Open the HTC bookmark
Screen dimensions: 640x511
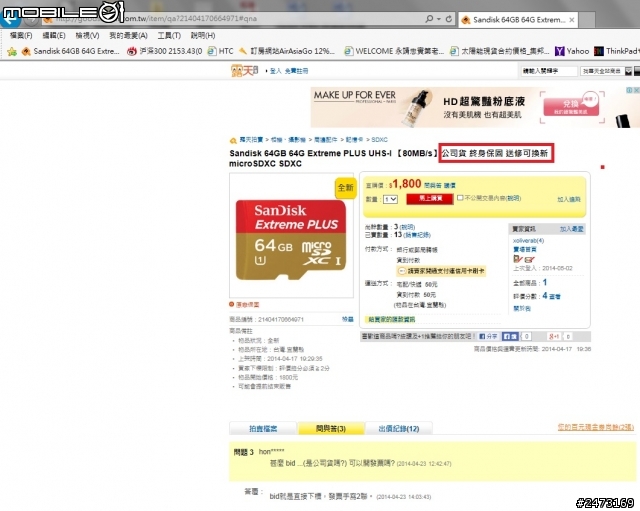220,51
